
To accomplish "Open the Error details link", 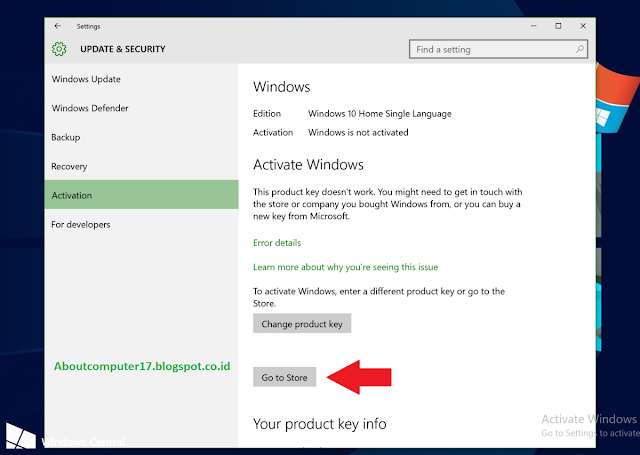I will (x=277, y=243).
